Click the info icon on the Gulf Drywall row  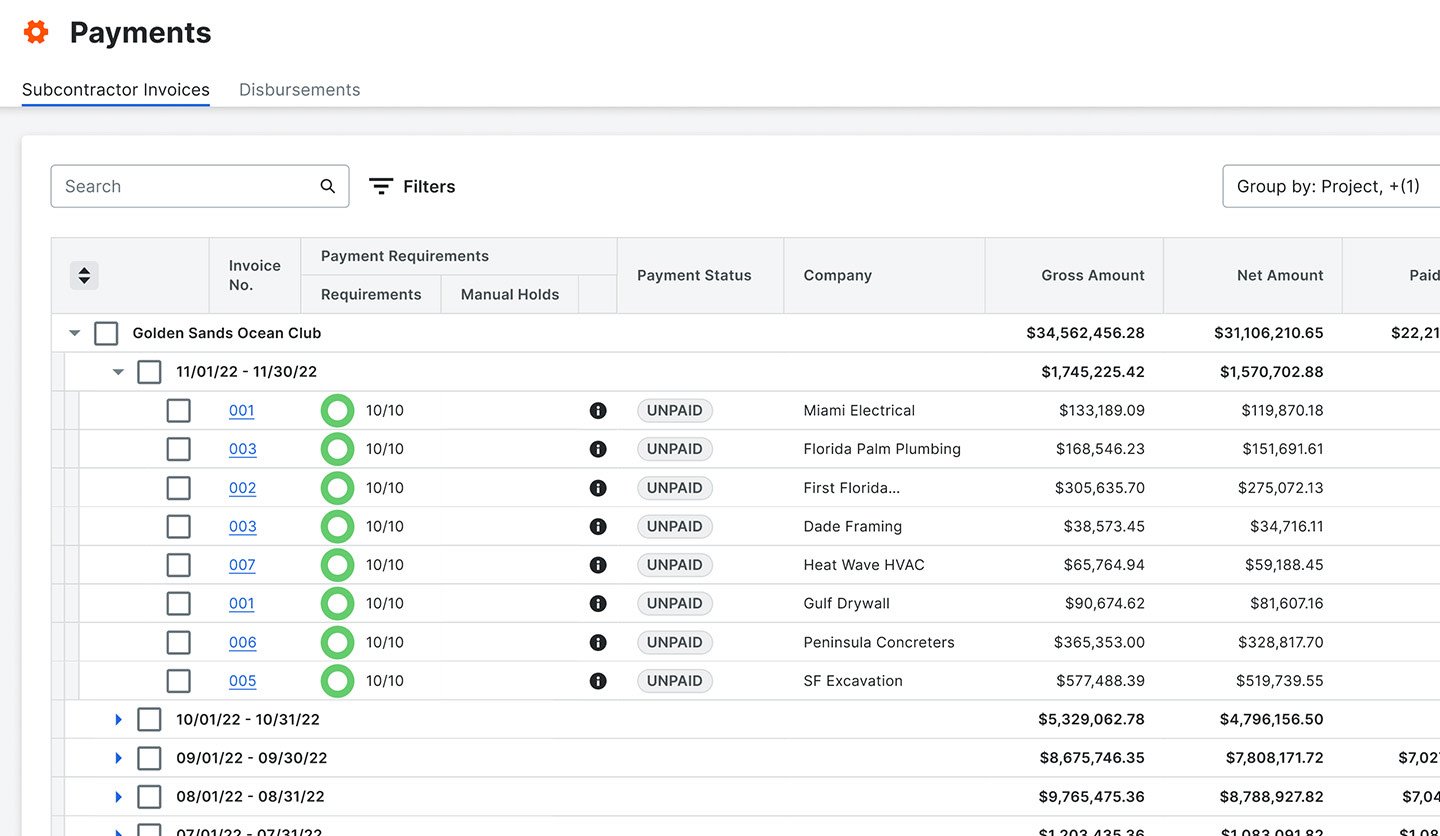click(x=598, y=603)
